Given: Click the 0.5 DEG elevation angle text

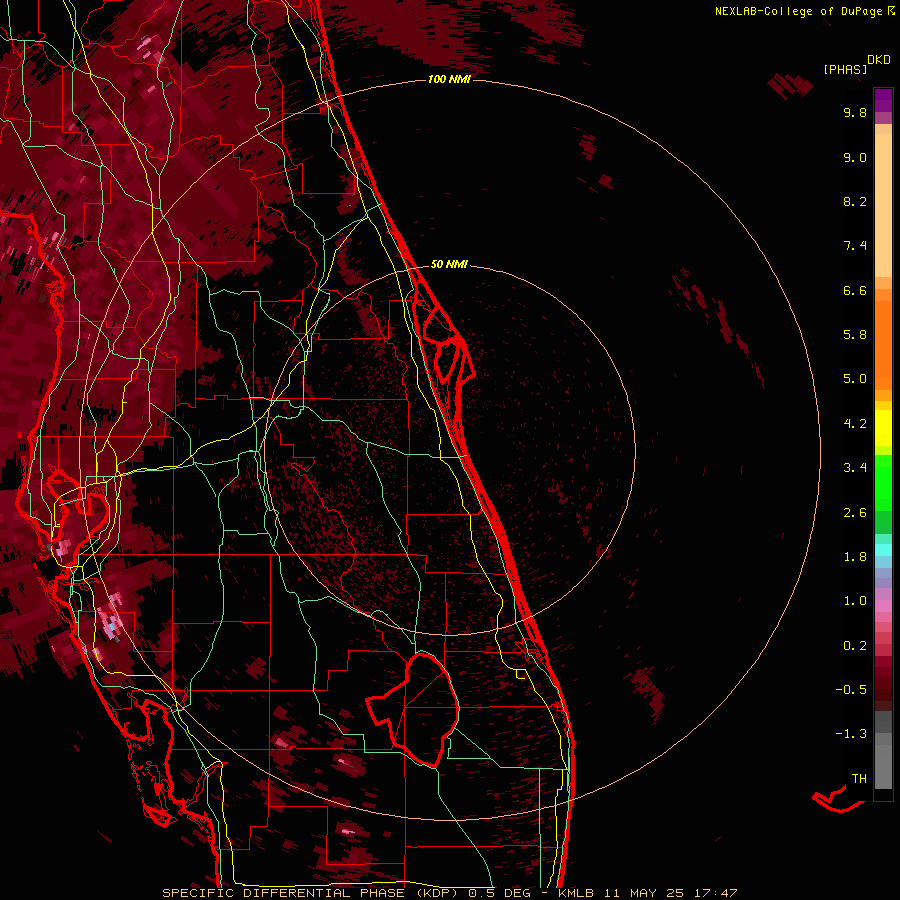Looking at the screenshot, I should (499, 893).
